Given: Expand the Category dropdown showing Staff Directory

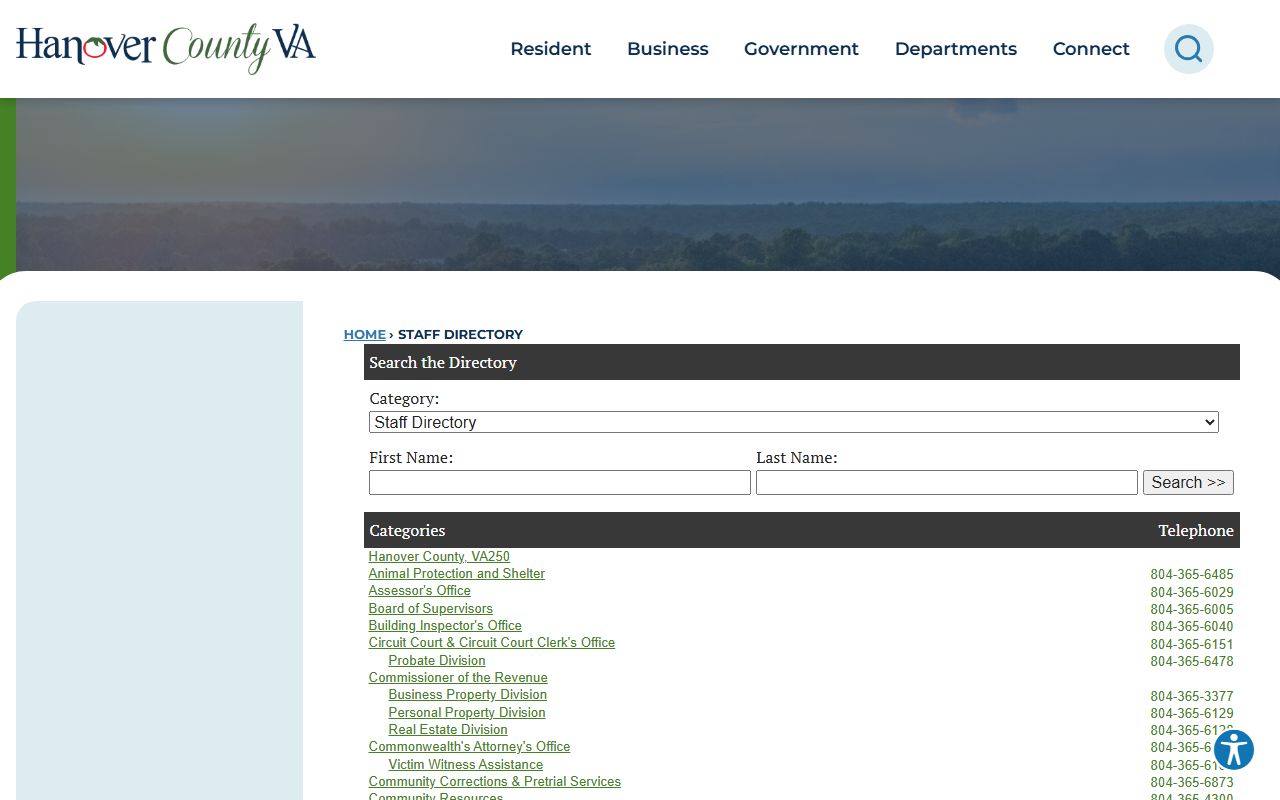Looking at the screenshot, I should 794,422.
